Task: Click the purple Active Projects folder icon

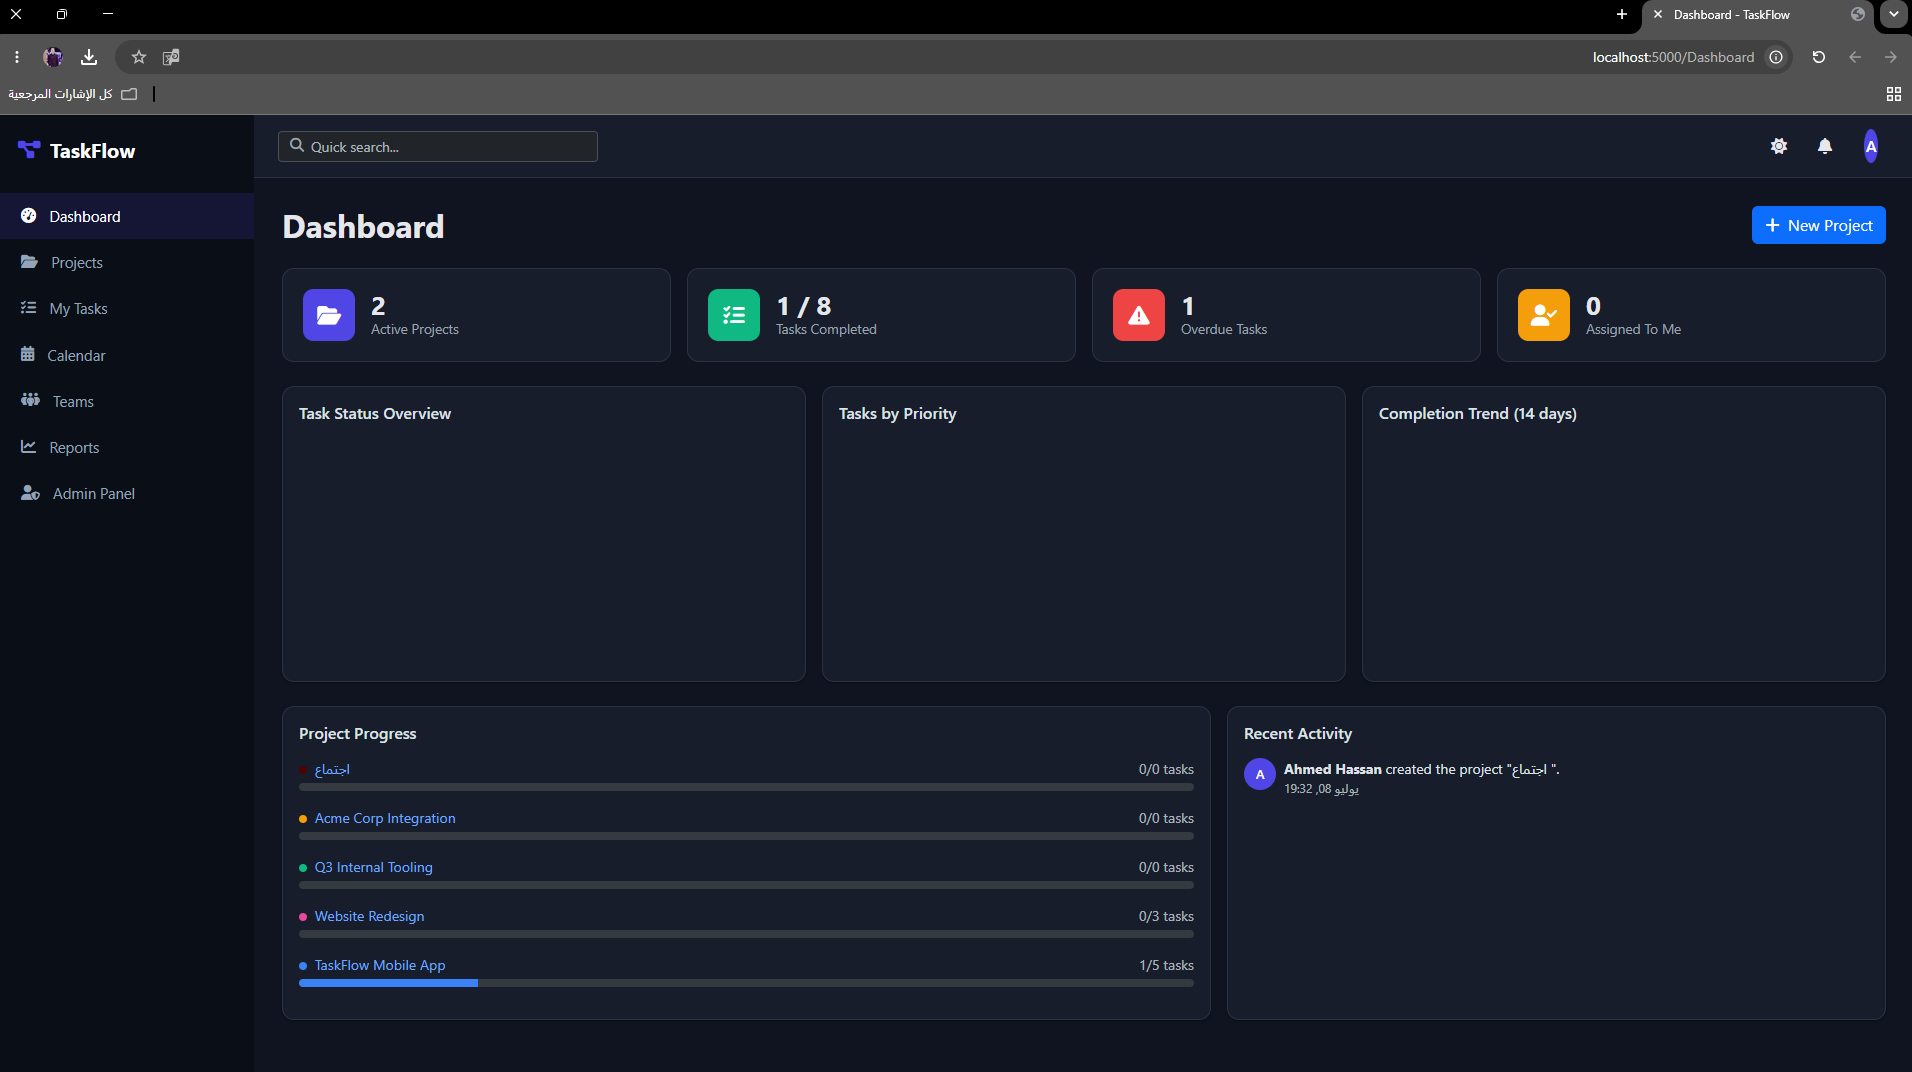Action: (x=329, y=315)
